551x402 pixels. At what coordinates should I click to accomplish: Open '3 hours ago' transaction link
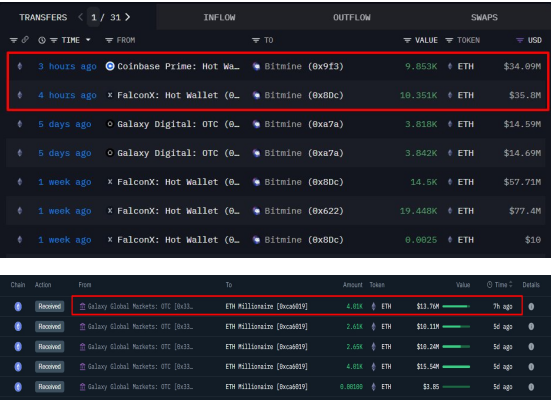tap(67, 66)
